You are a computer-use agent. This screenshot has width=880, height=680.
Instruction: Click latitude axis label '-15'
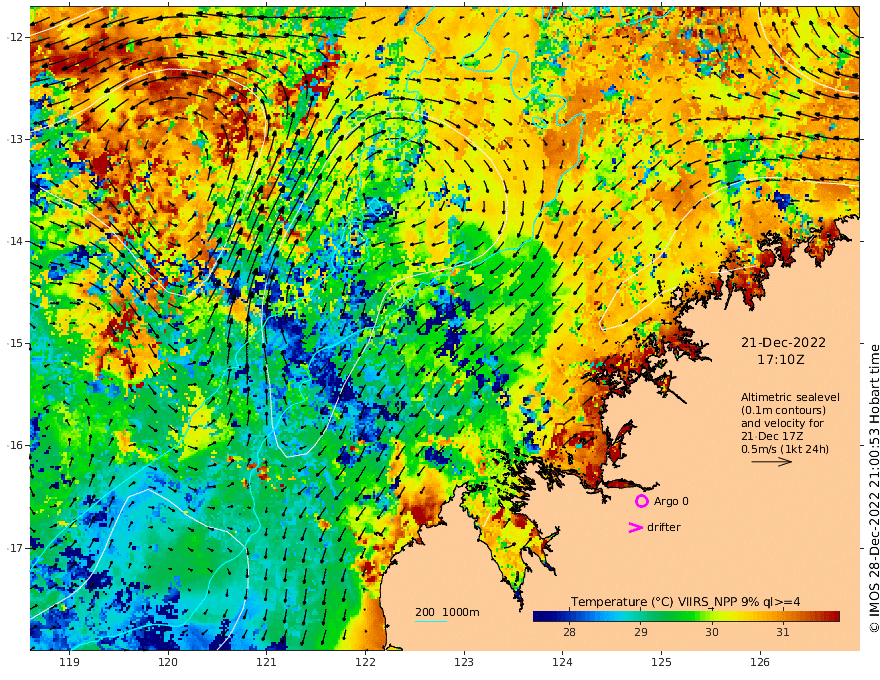coord(15,343)
